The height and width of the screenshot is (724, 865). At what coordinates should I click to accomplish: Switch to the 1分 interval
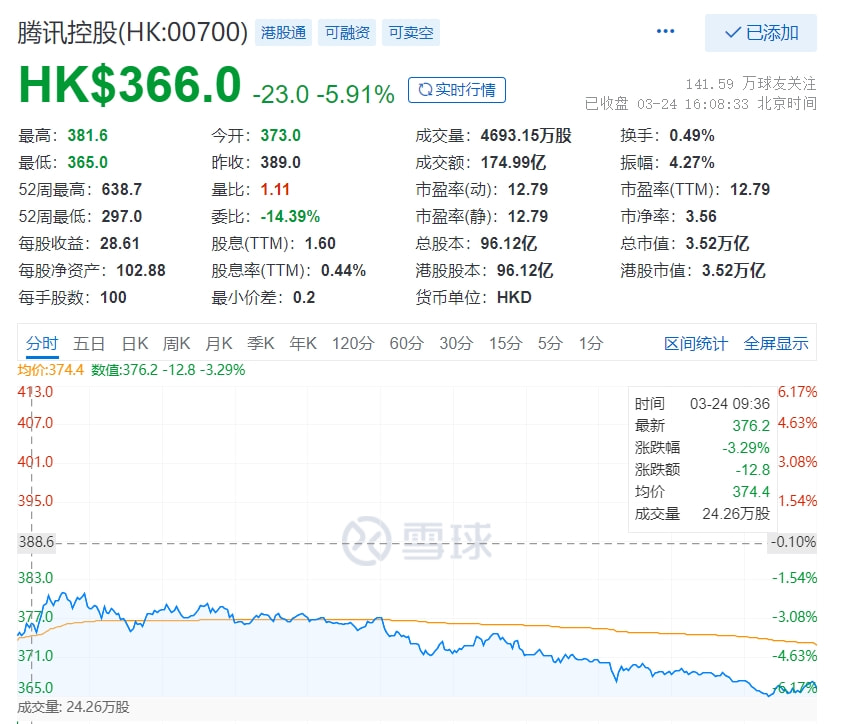591,343
